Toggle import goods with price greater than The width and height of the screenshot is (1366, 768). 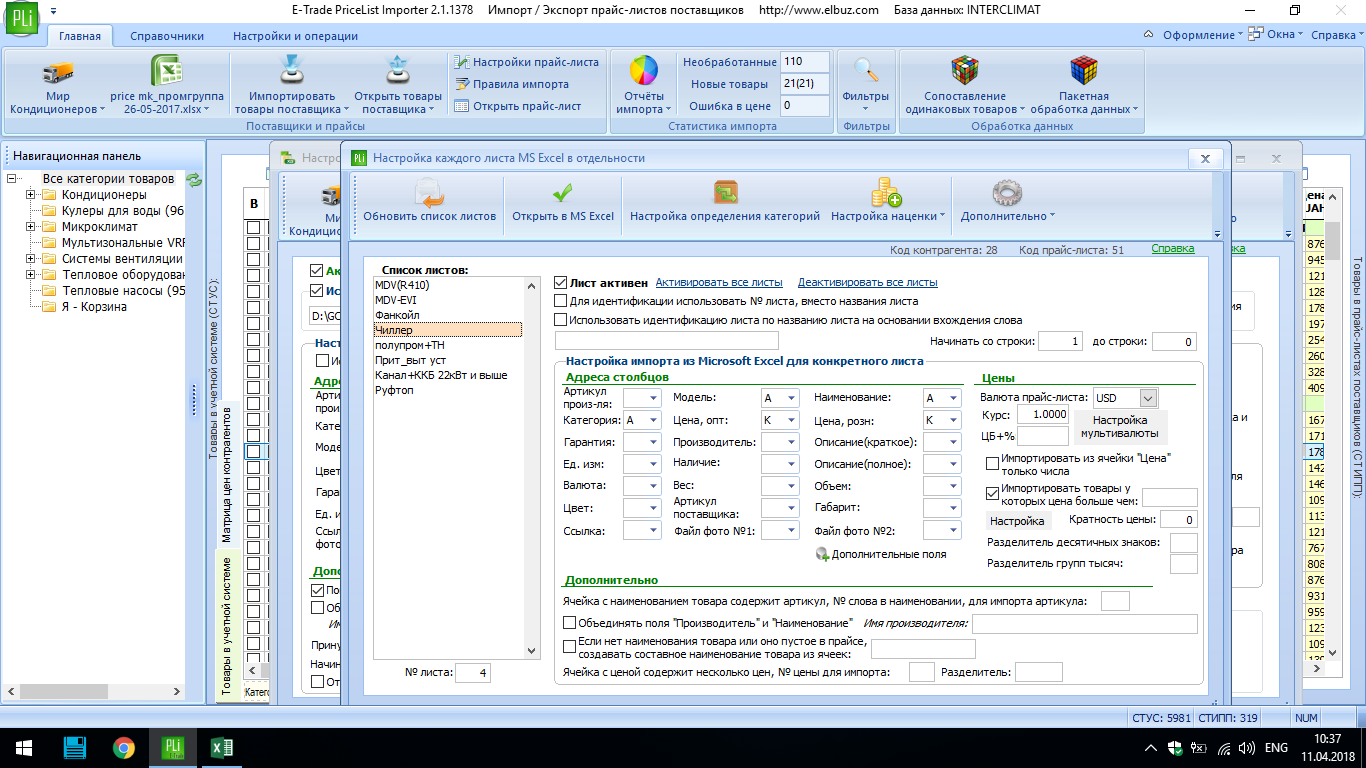[993, 492]
